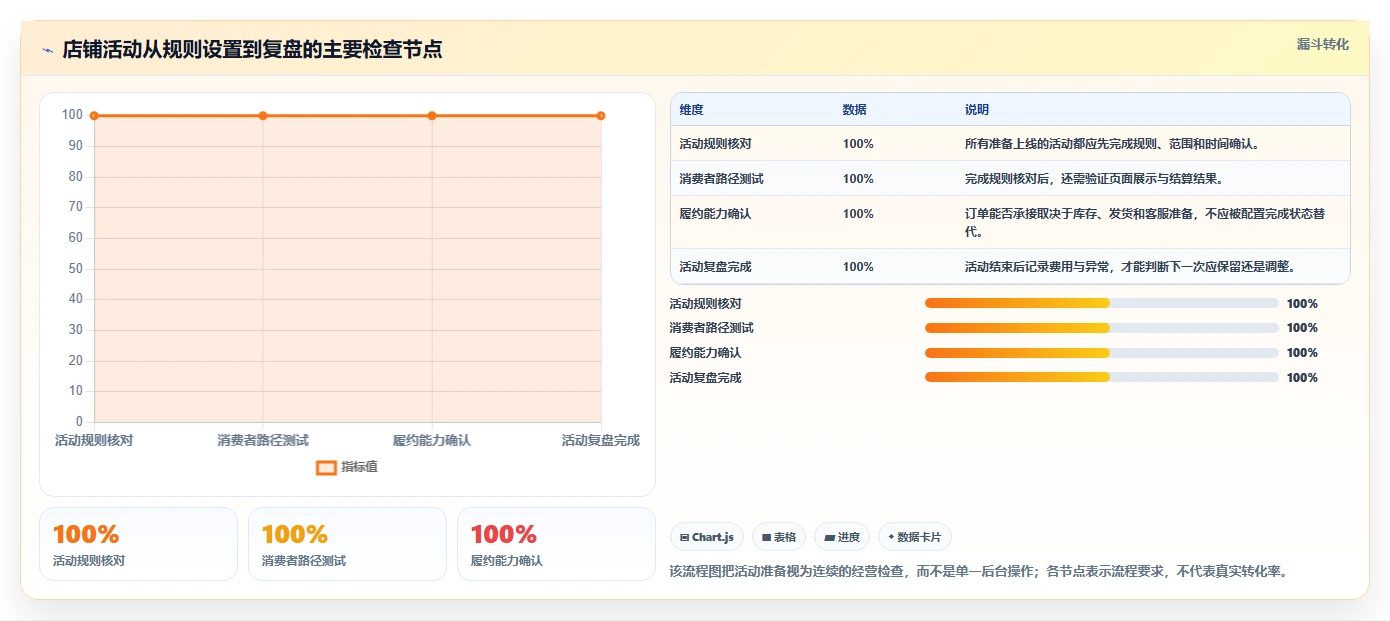Click the chart data point for 履约能力确认
Viewport: 1390px width, 621px height.
point(432,116)
